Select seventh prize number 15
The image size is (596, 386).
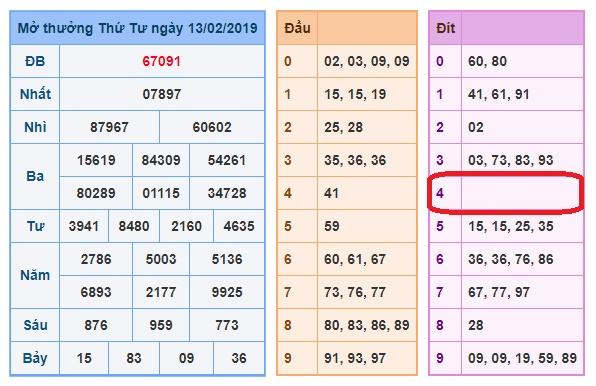point(84,358)
